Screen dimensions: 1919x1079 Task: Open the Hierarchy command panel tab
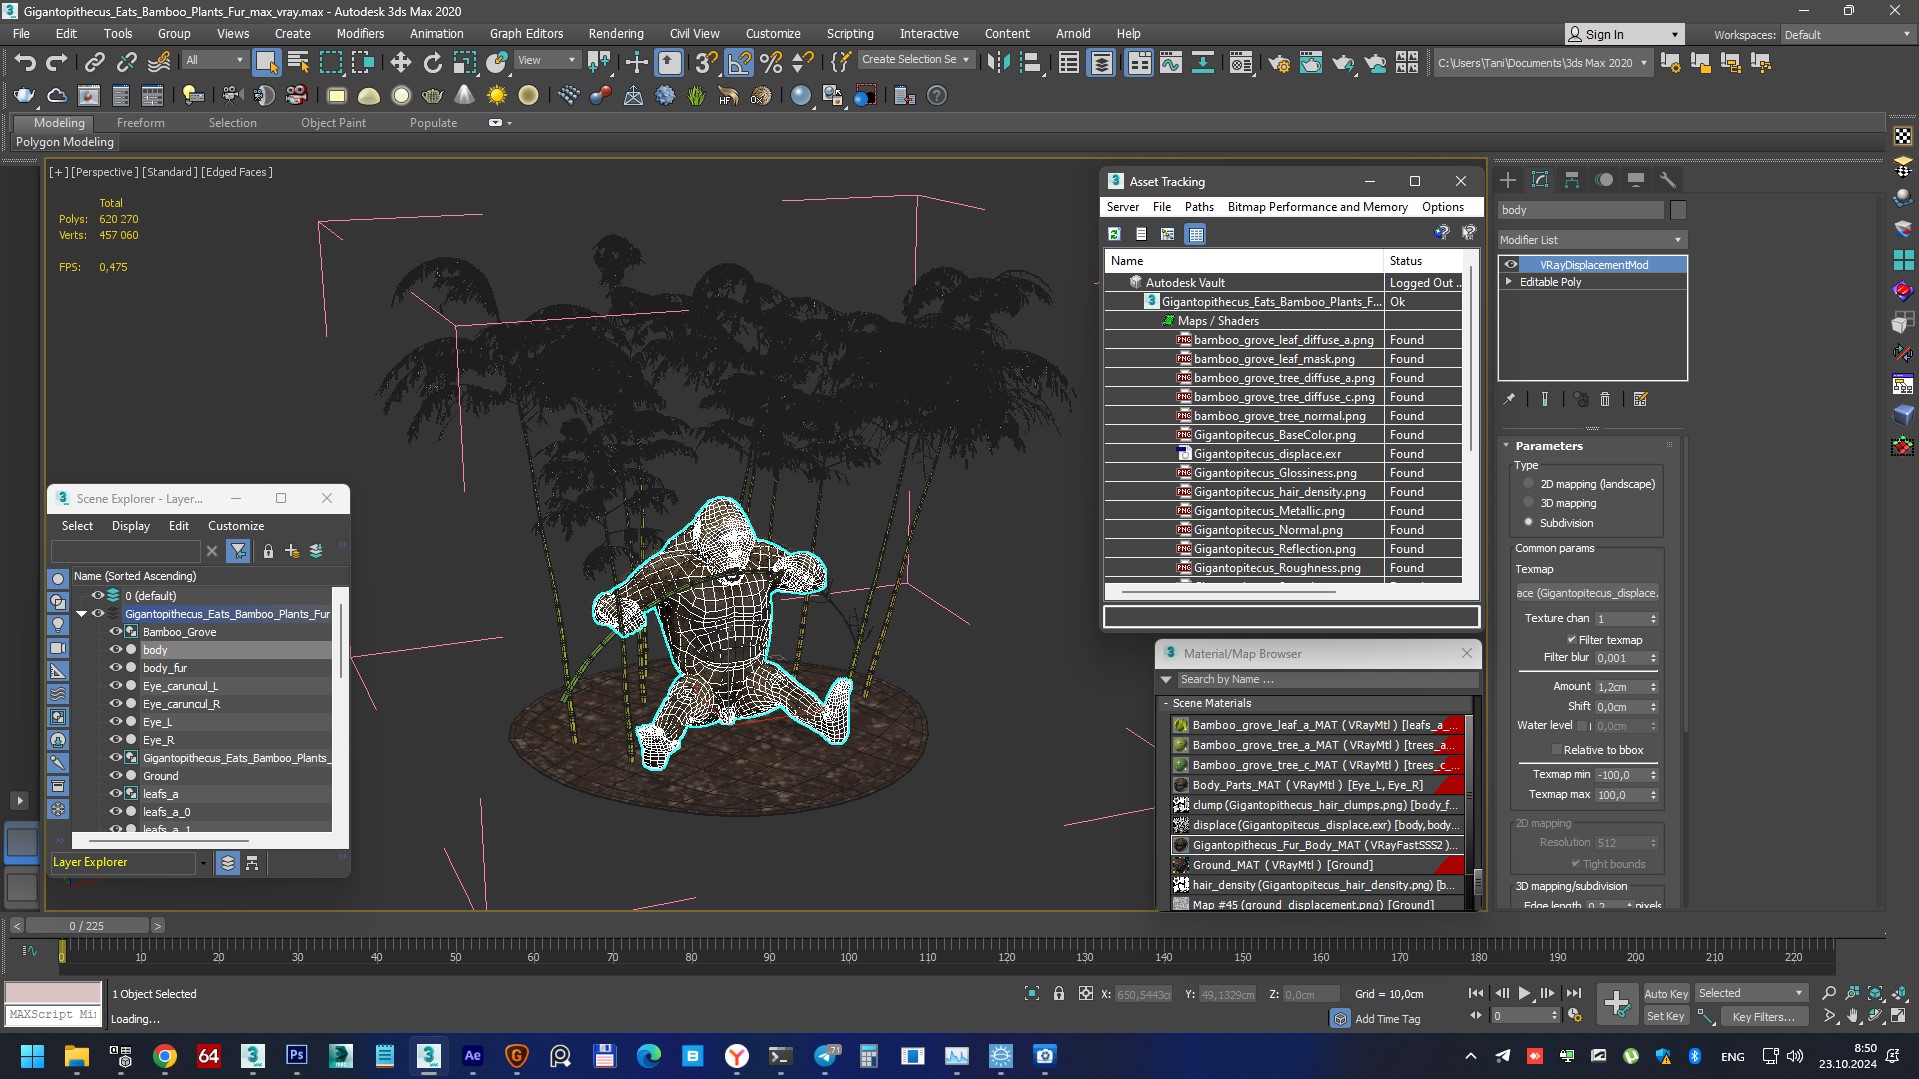coord(1572,180)
